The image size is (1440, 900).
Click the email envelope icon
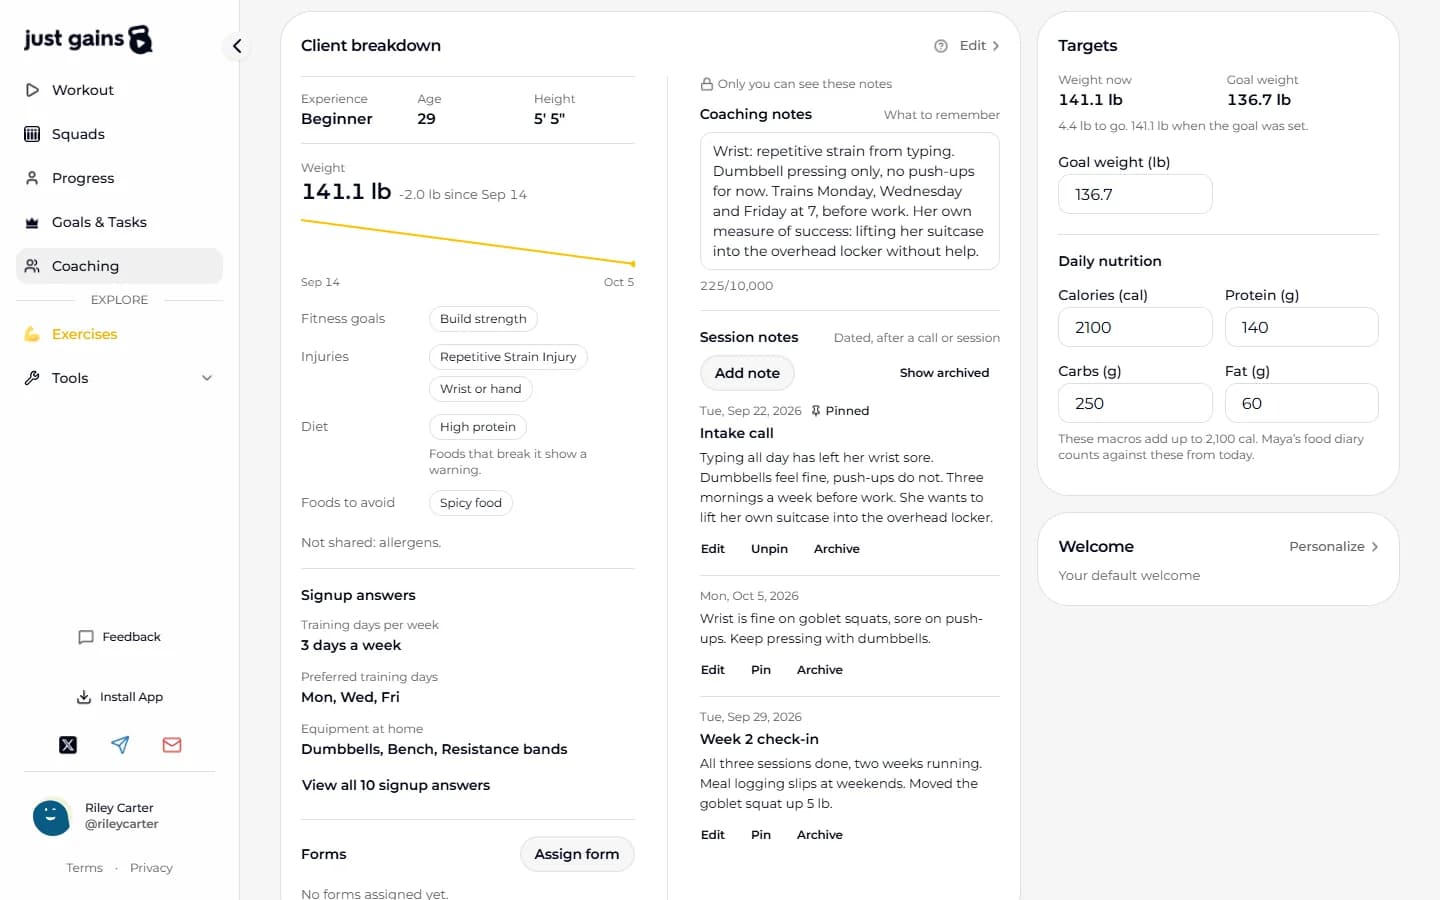172,745
